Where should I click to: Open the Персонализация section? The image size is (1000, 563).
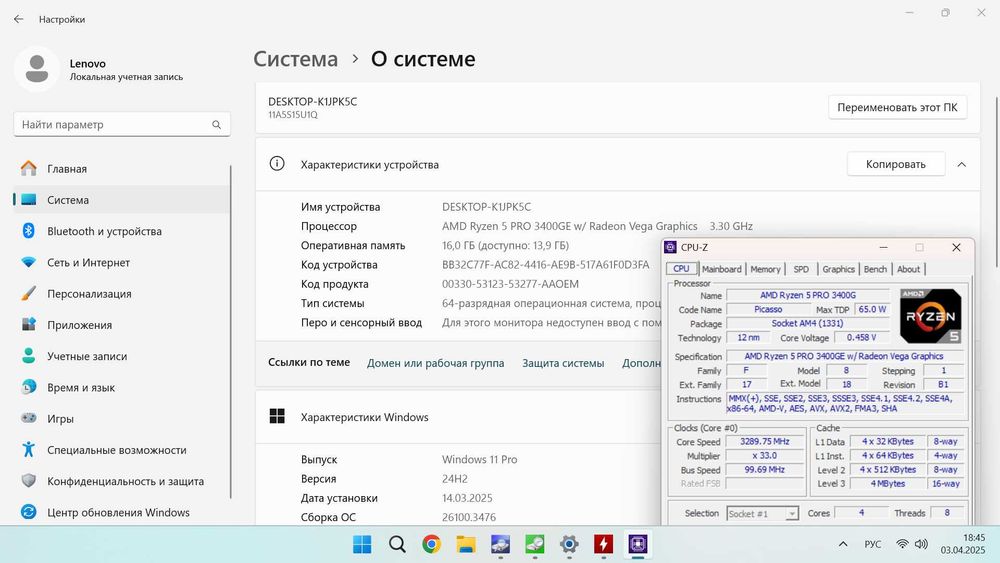point(121,294)
